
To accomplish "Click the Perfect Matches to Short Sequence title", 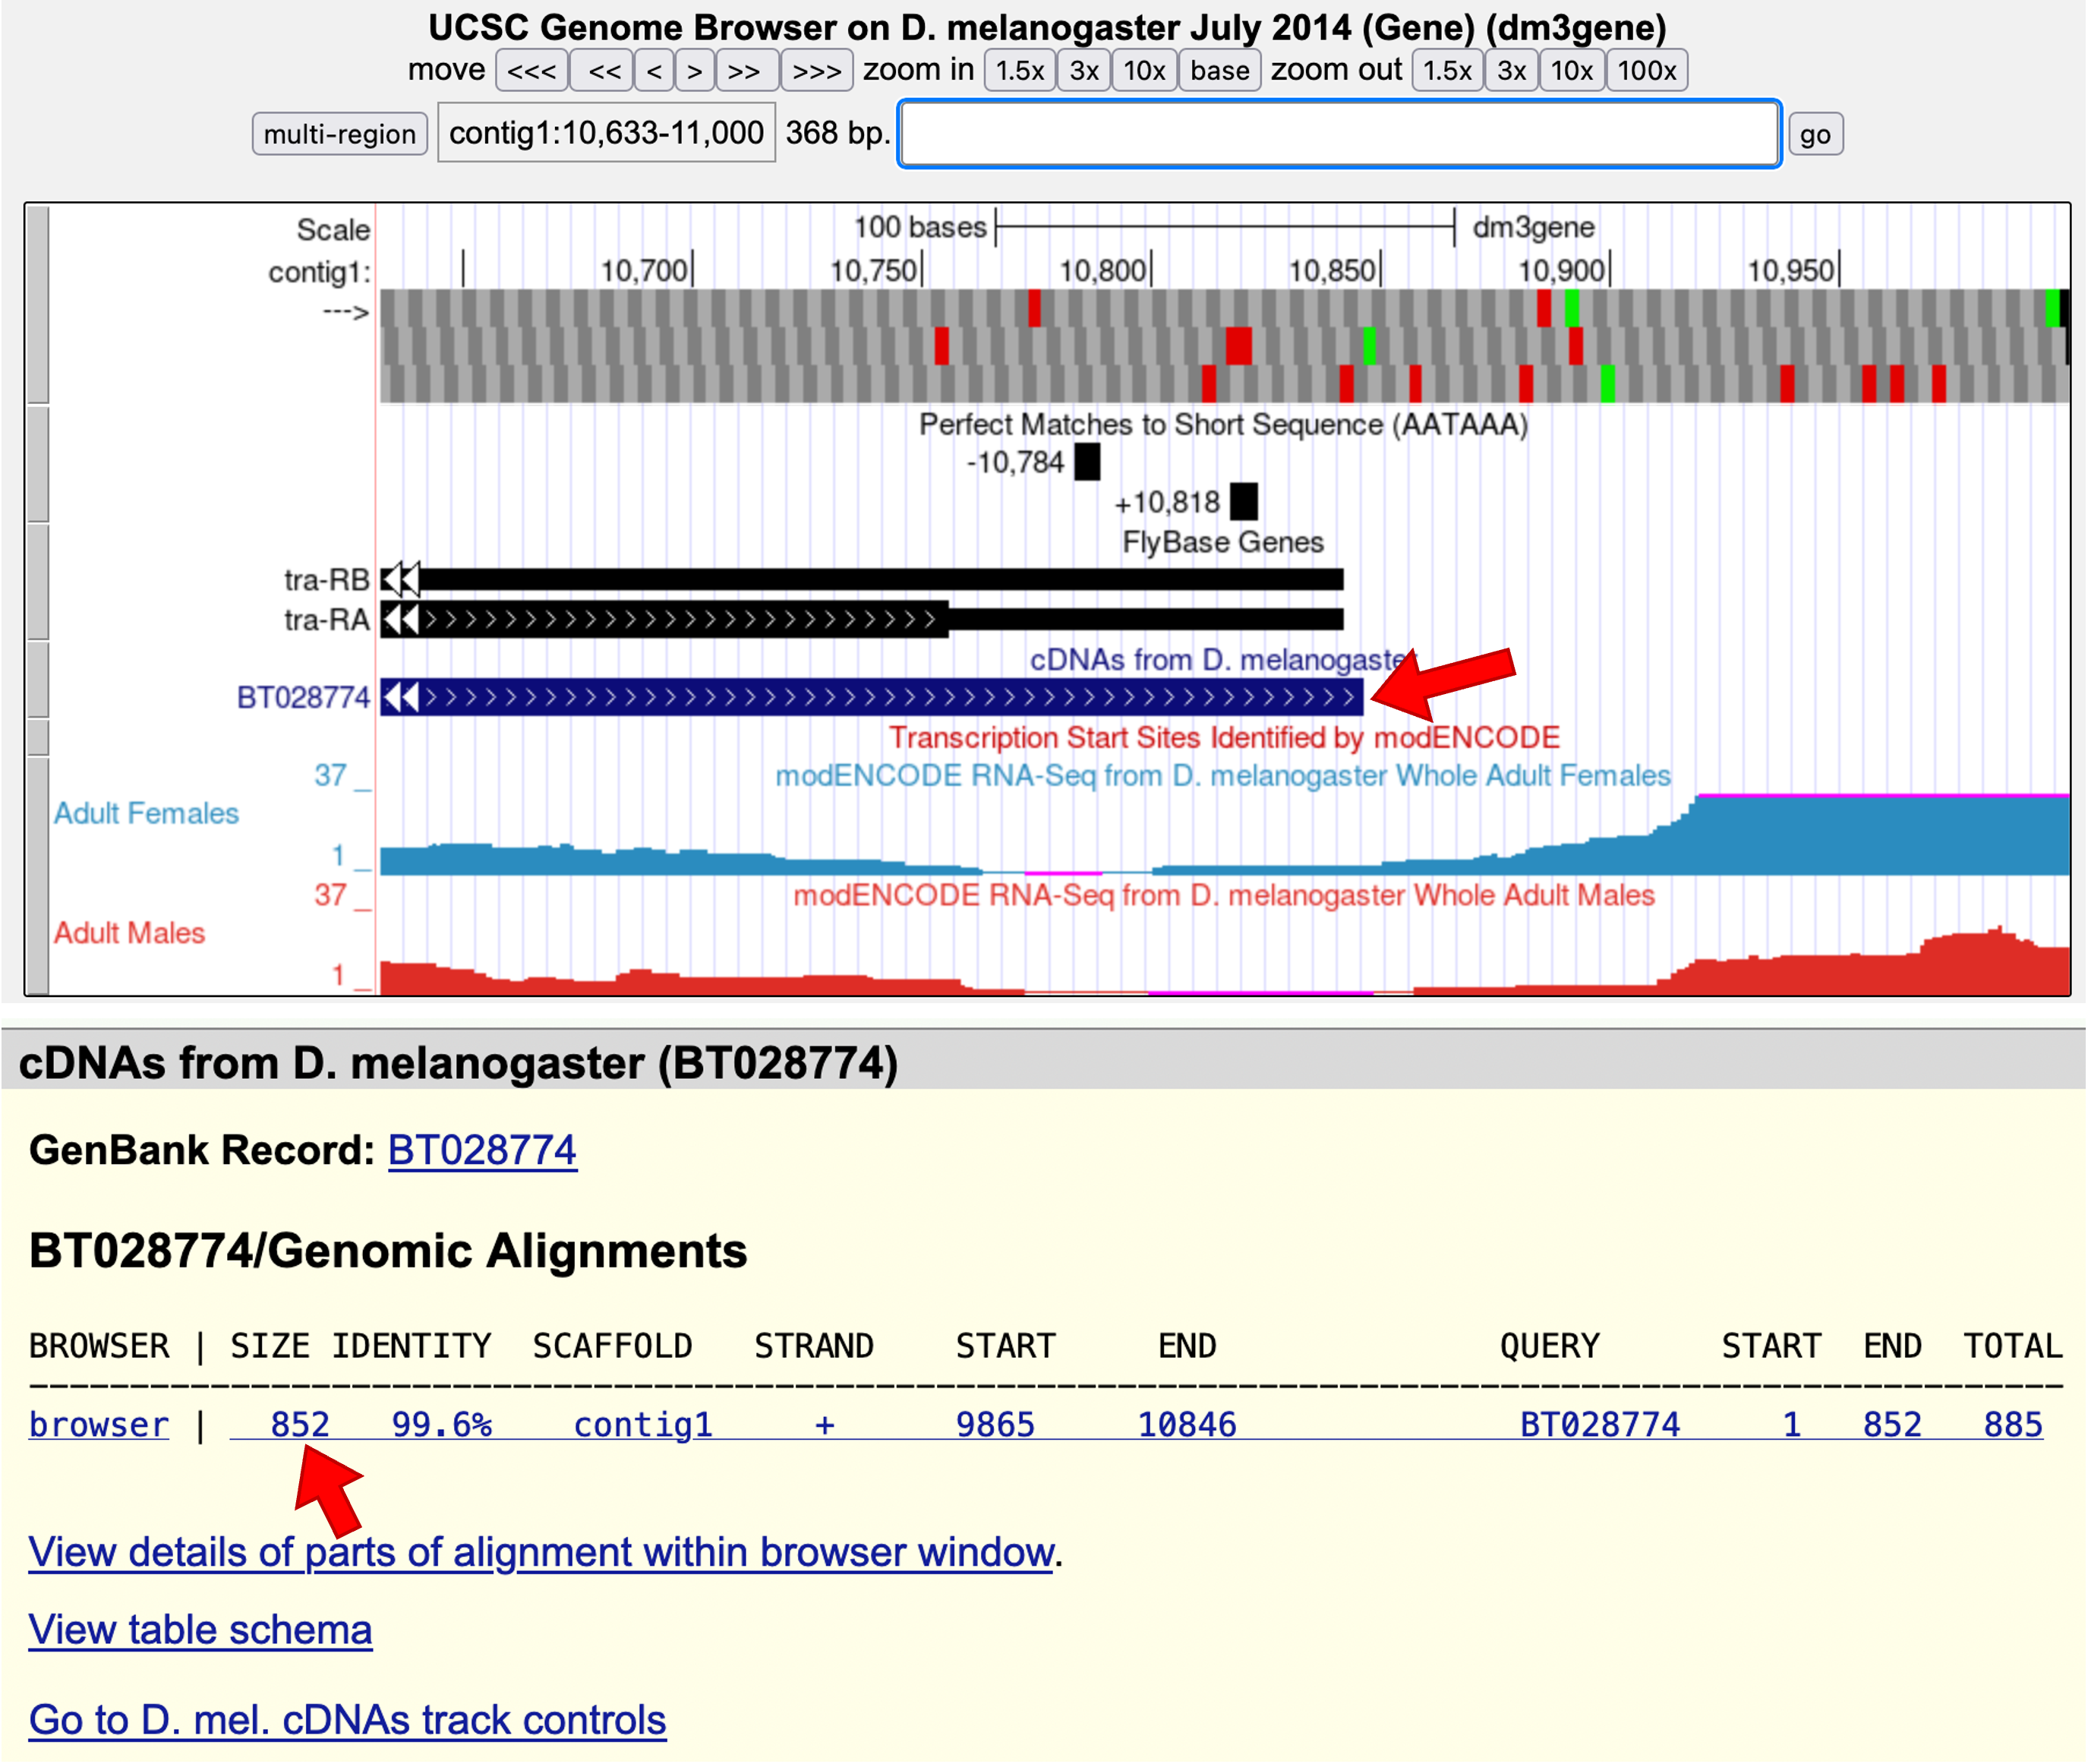I will coord(1223,425).
